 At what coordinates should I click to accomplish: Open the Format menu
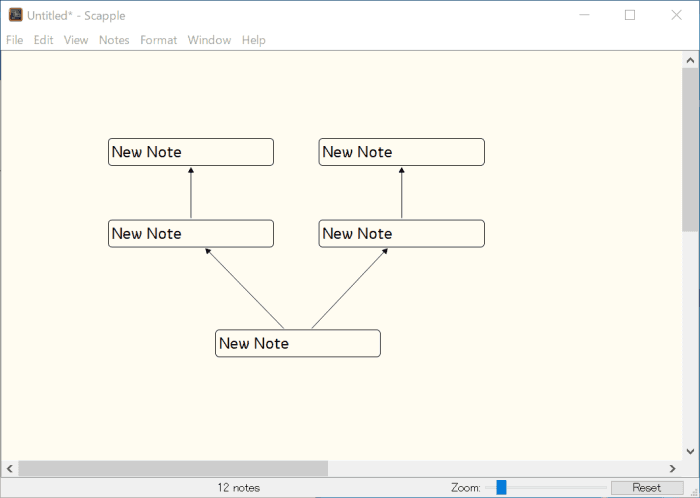point(158,40)
